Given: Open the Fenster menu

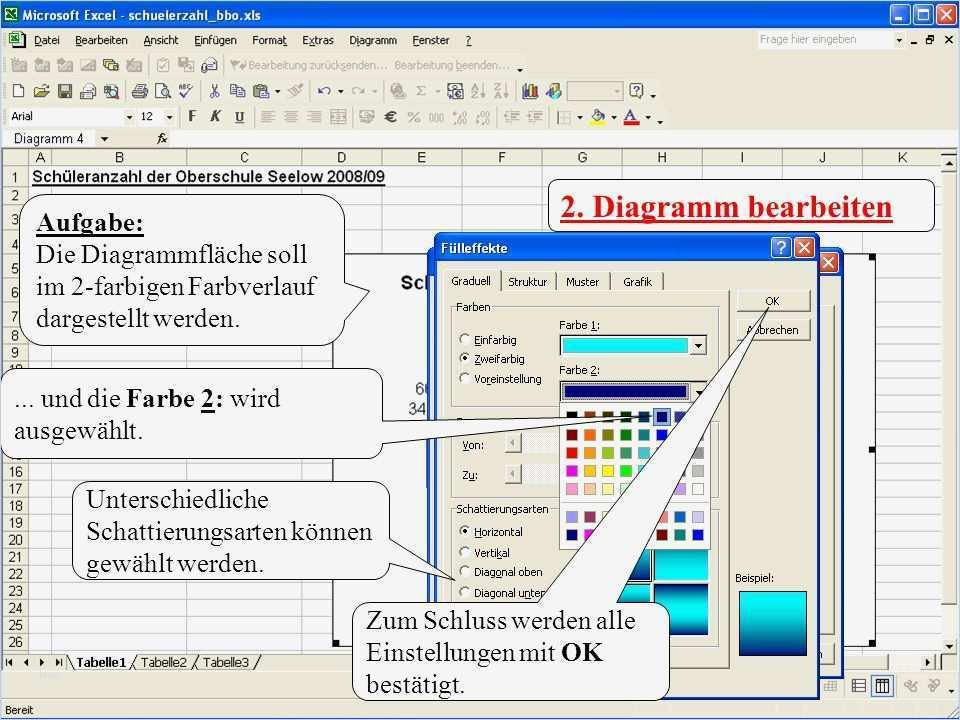Looking at the screenshot, I should pos(430,40).
